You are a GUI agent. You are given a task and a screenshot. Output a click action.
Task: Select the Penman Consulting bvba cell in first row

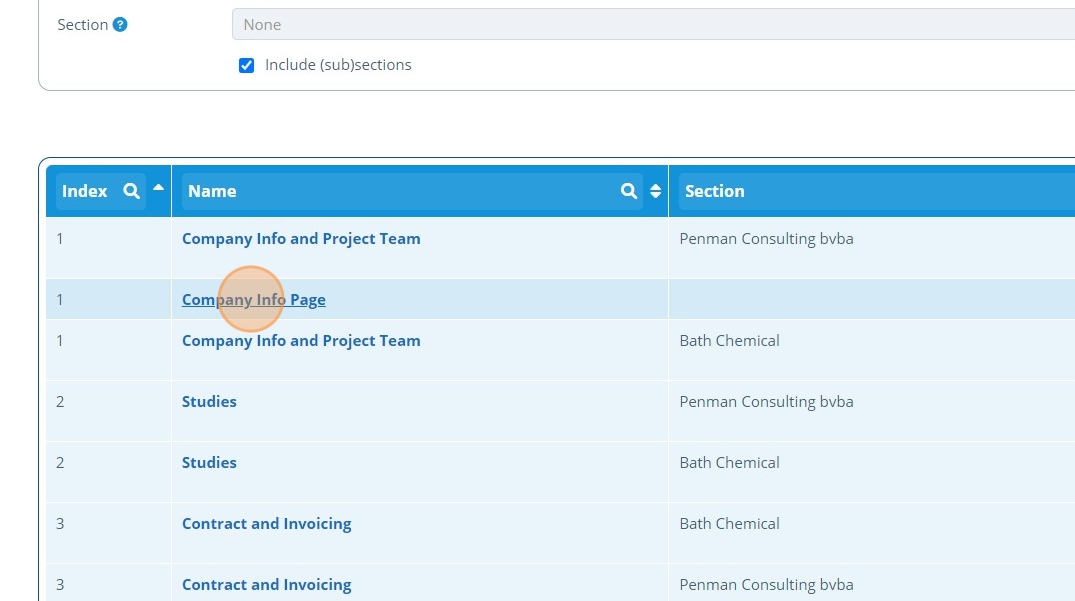point(766,239)
